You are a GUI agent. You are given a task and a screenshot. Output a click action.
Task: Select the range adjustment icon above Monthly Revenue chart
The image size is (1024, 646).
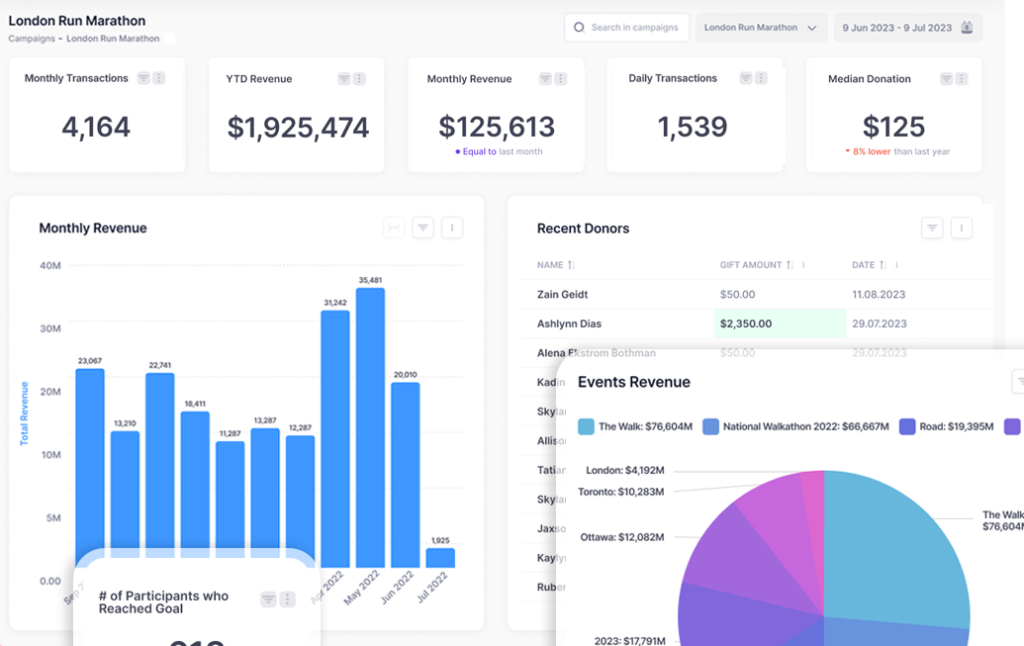[394, 227]
